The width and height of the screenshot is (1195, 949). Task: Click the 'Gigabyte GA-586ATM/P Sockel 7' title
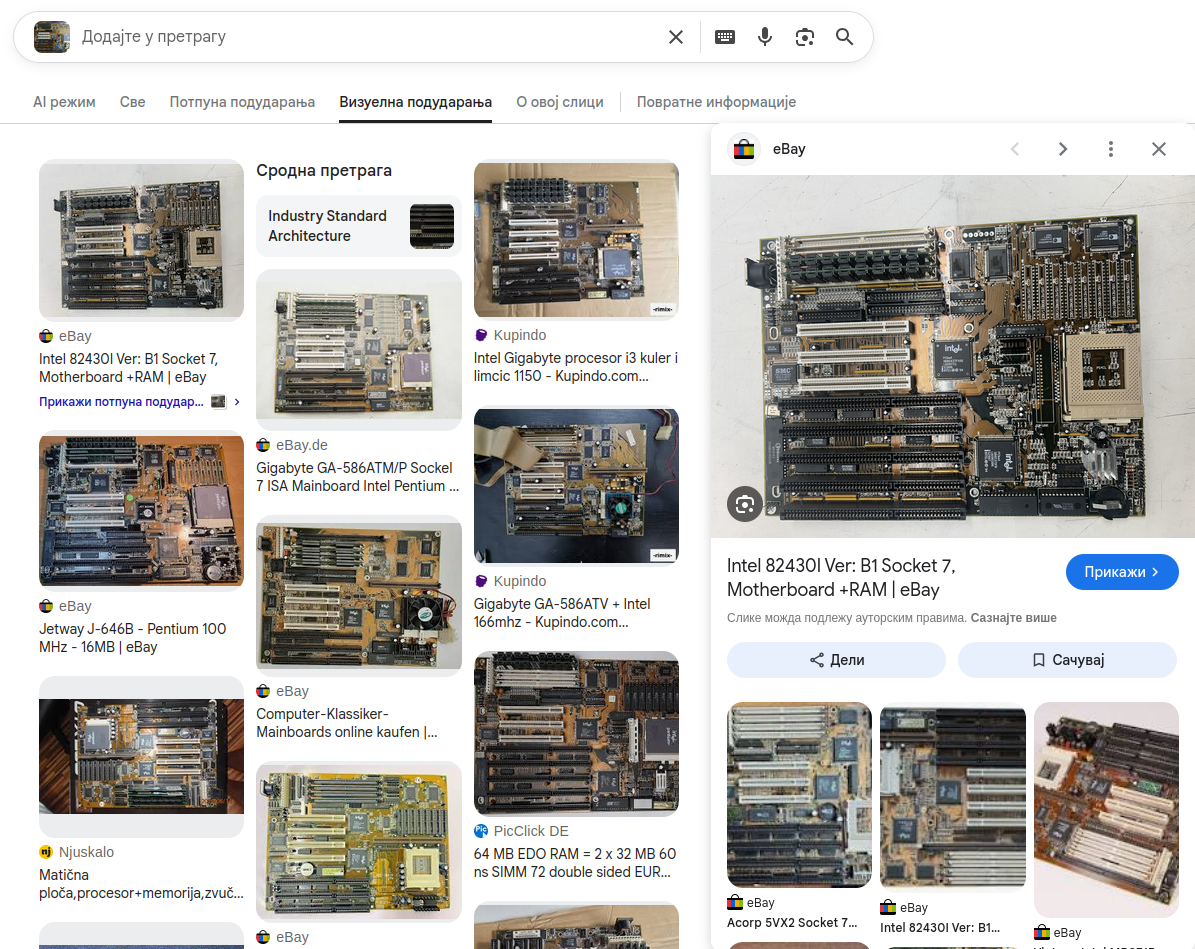tap(358, 477)
